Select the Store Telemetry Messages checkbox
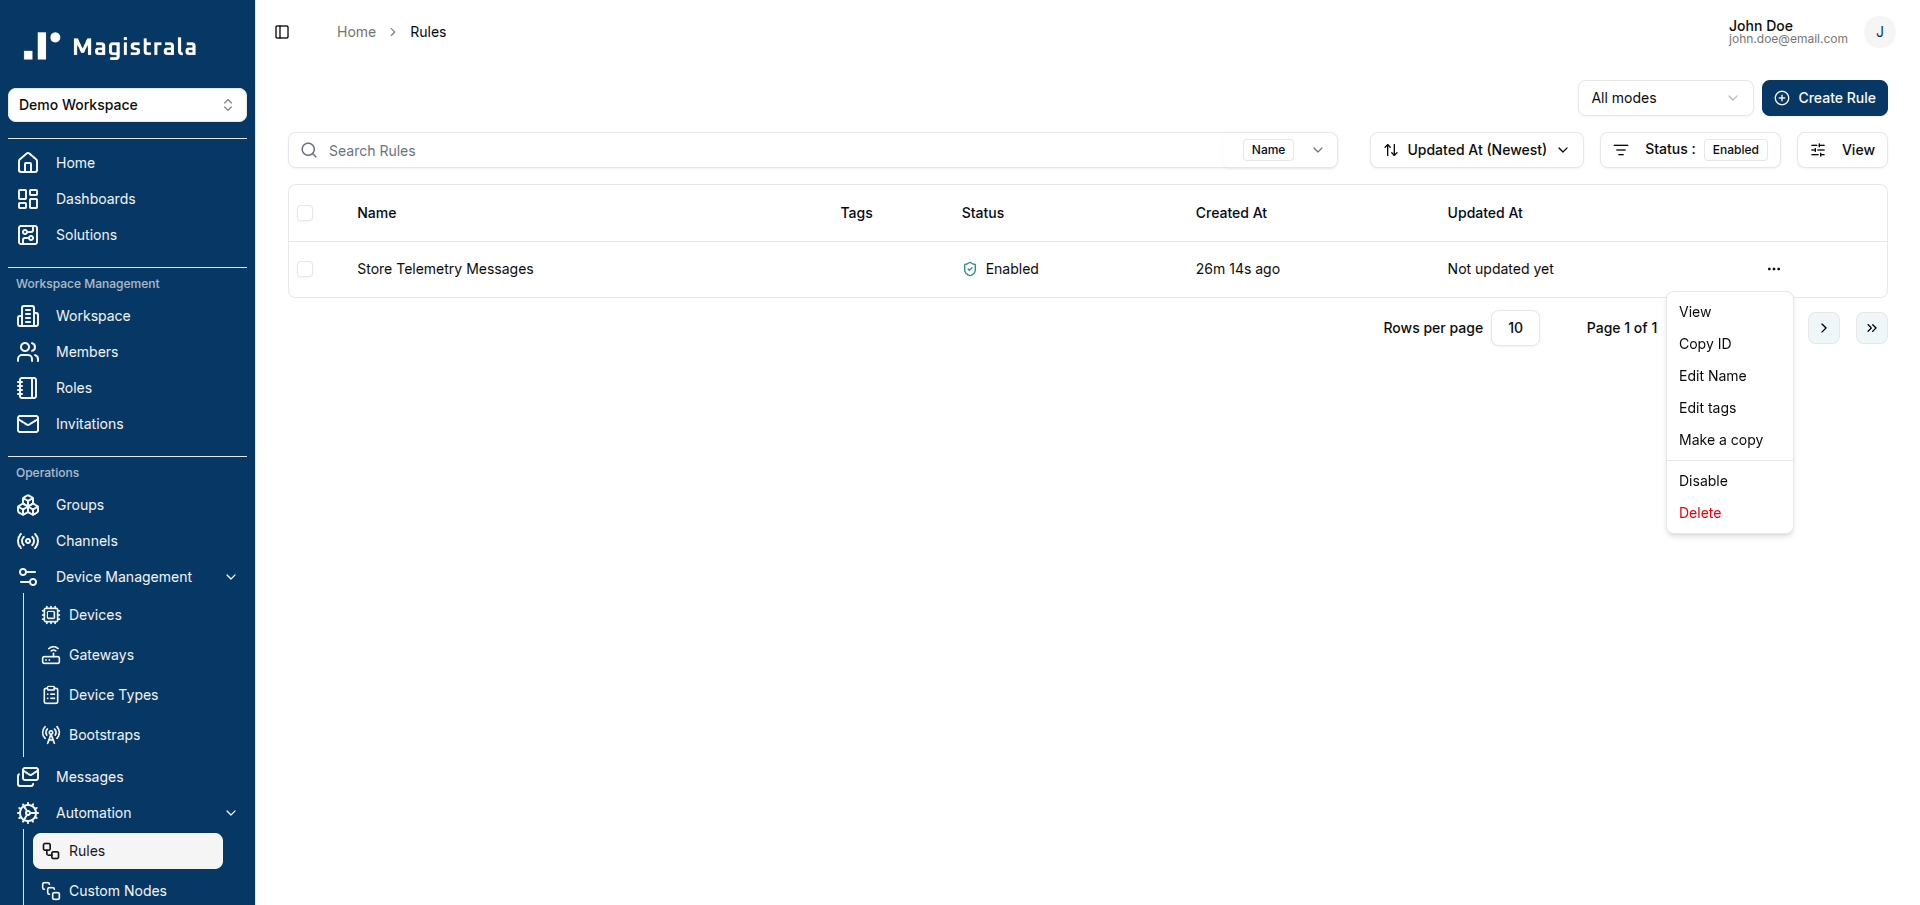1920x905 pixels. [x=305, y=269]
